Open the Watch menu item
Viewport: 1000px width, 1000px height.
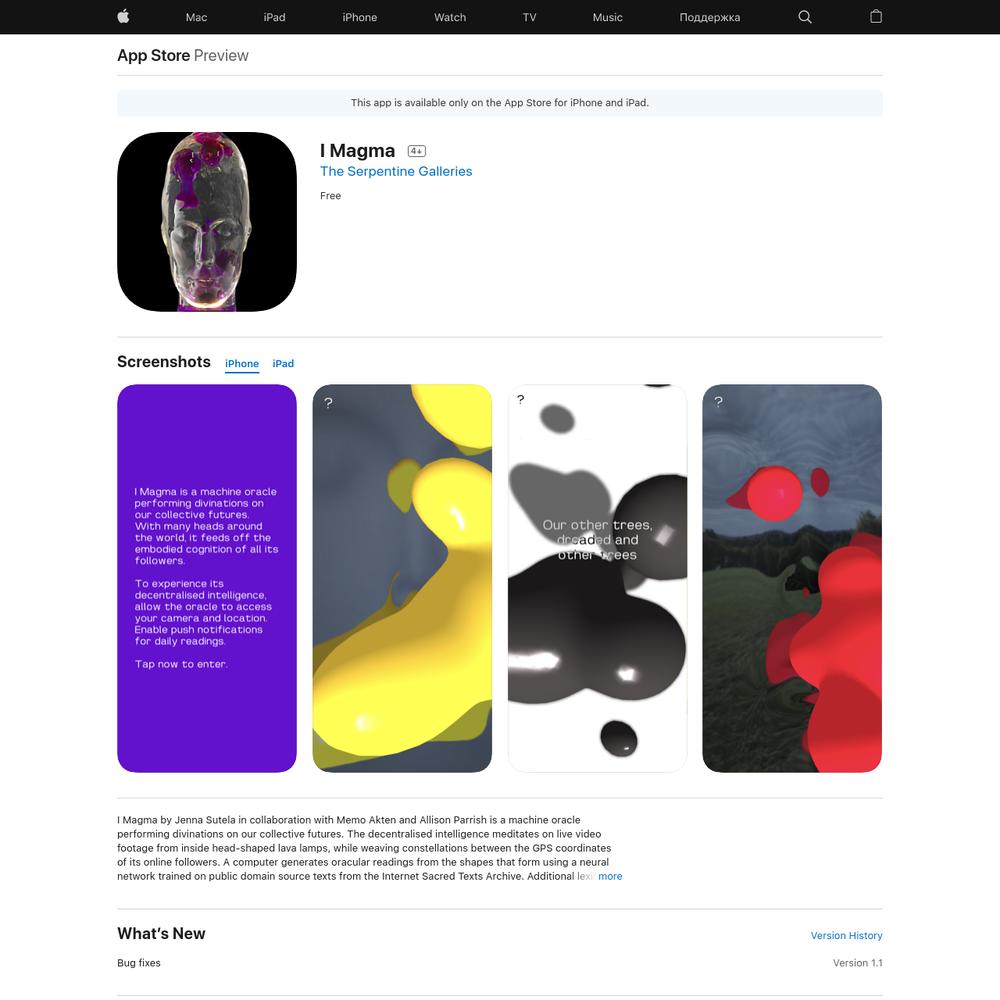(x=450, y=17)
